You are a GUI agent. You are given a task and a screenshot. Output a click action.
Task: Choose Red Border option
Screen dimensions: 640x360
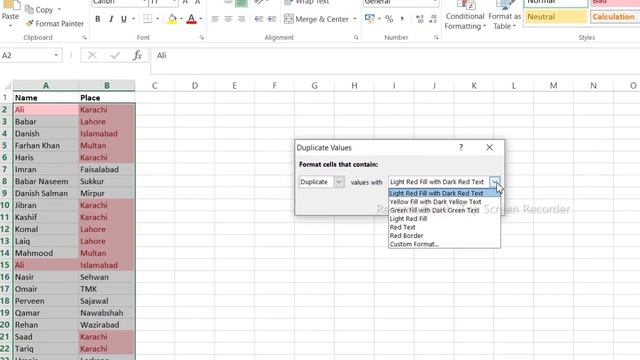[444, 236]
